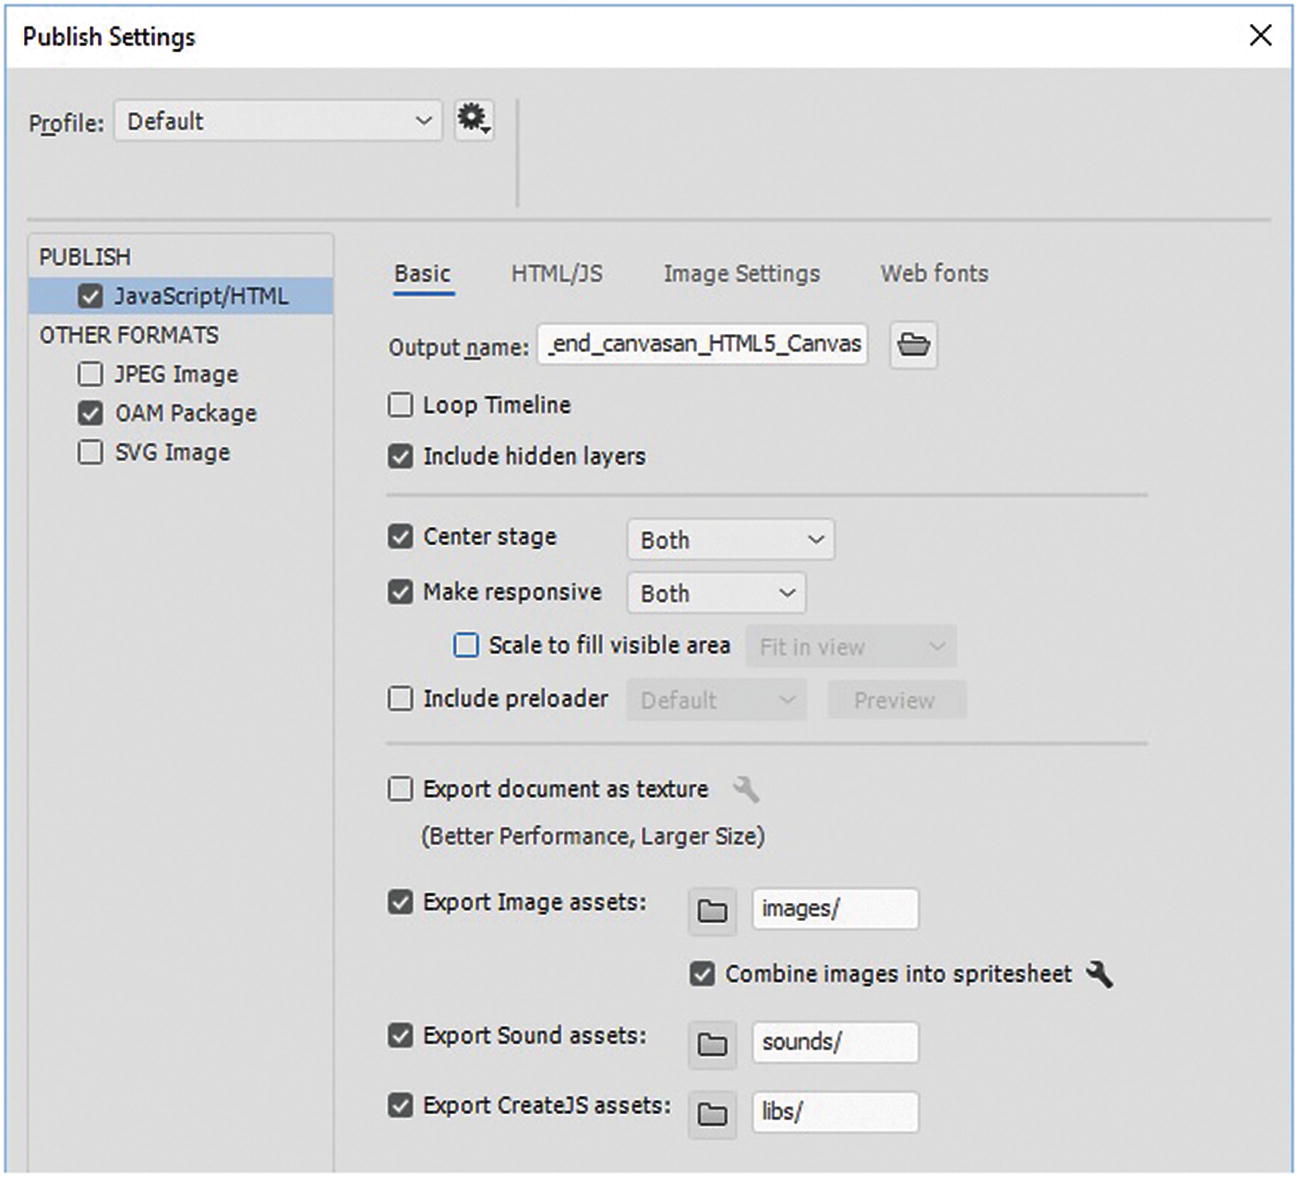
Task: Go to the Web fonts tab
Action: click(934, 273)
